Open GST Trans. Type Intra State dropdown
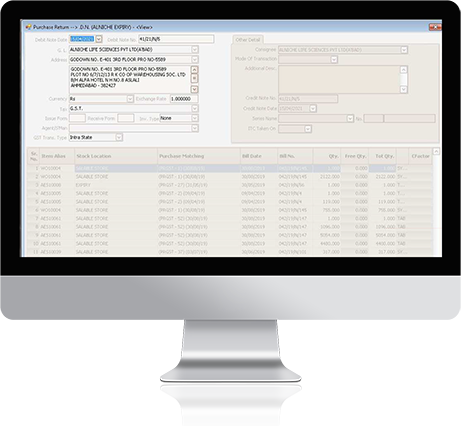461x426 pixels. [119, 137]
